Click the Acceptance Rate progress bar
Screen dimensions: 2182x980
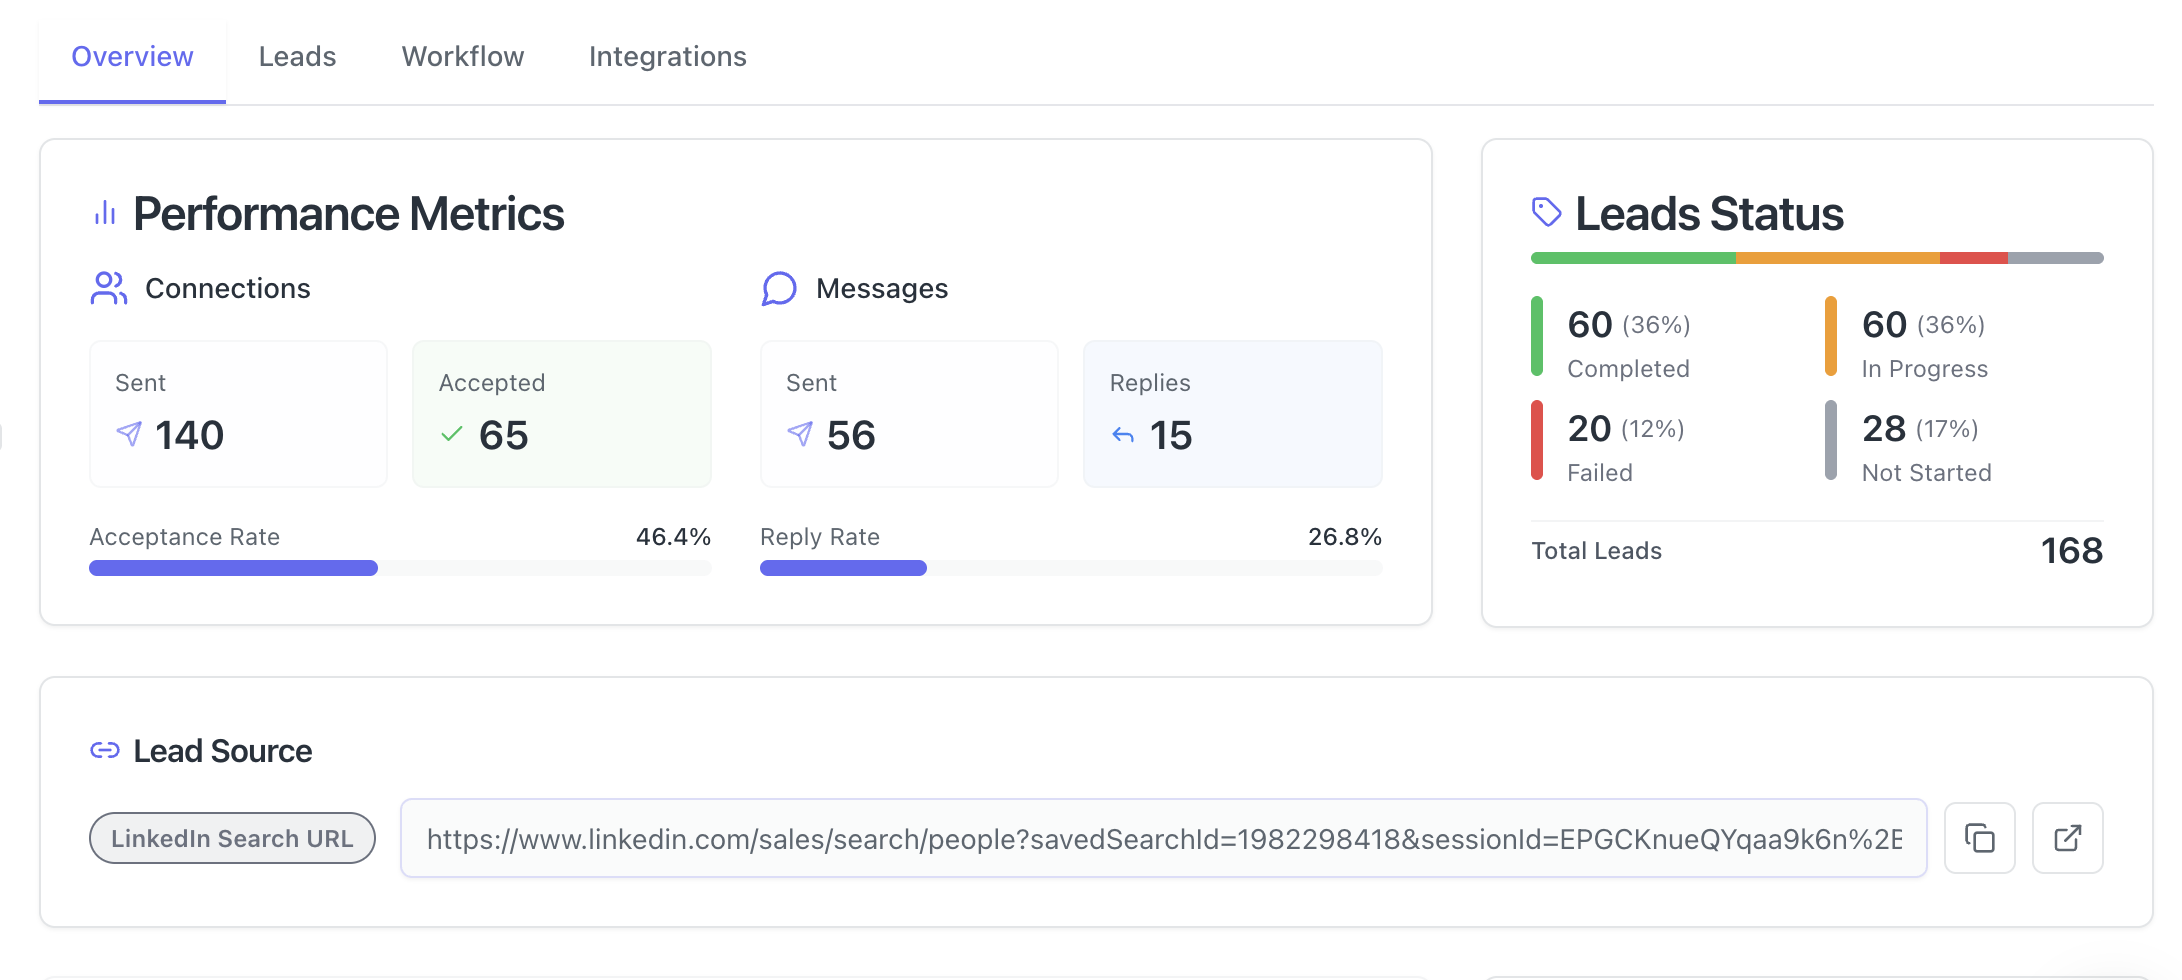[400, 568]
